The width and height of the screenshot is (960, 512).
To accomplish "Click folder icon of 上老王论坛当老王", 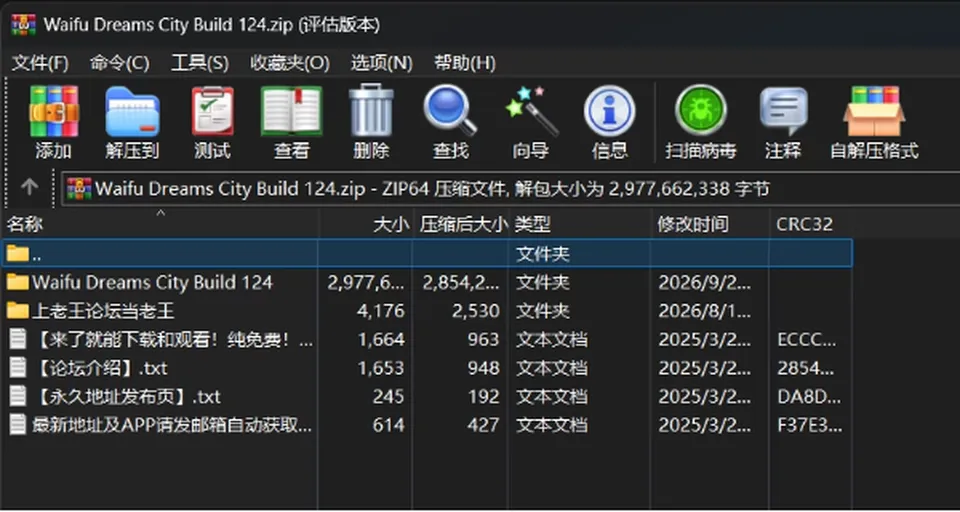I will tap(18, 311).
